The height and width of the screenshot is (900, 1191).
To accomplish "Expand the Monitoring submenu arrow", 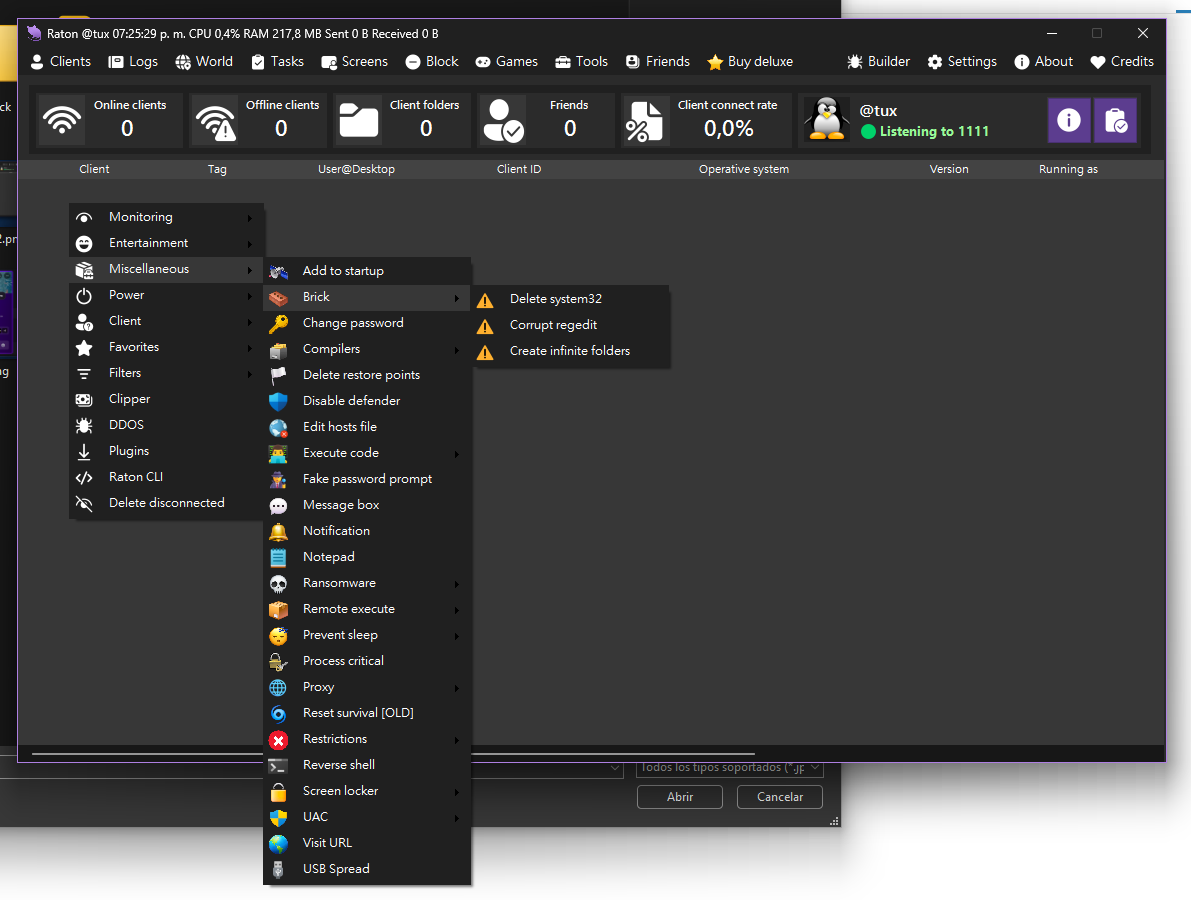I will click(250, 218).
